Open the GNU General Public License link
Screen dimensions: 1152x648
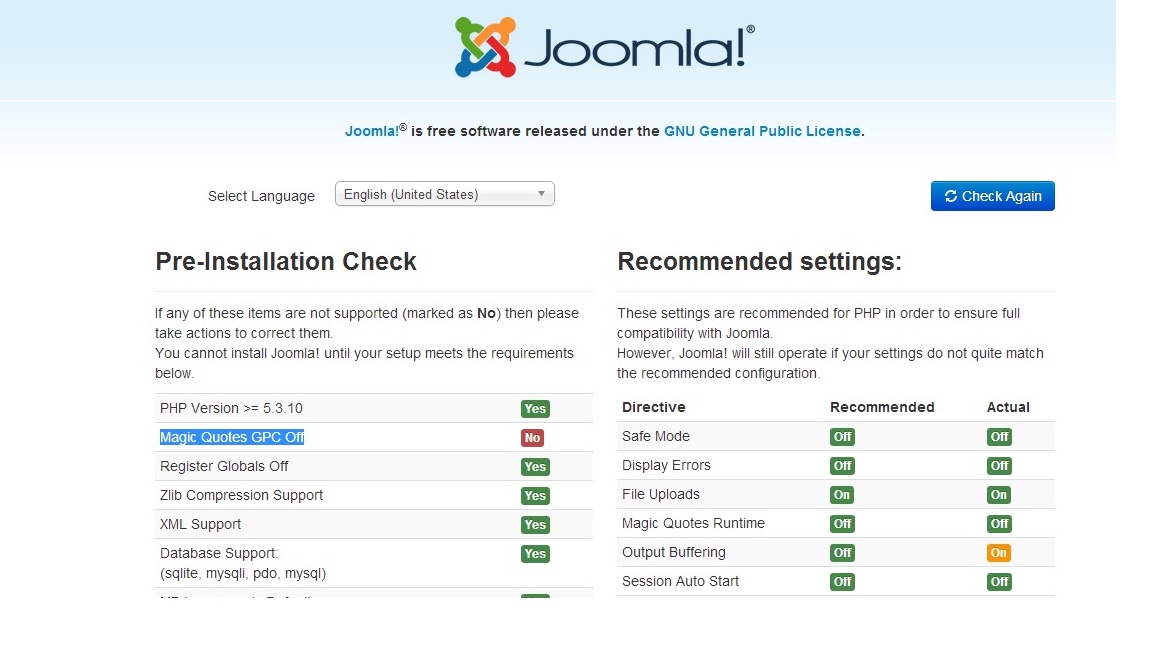point(762,131)
